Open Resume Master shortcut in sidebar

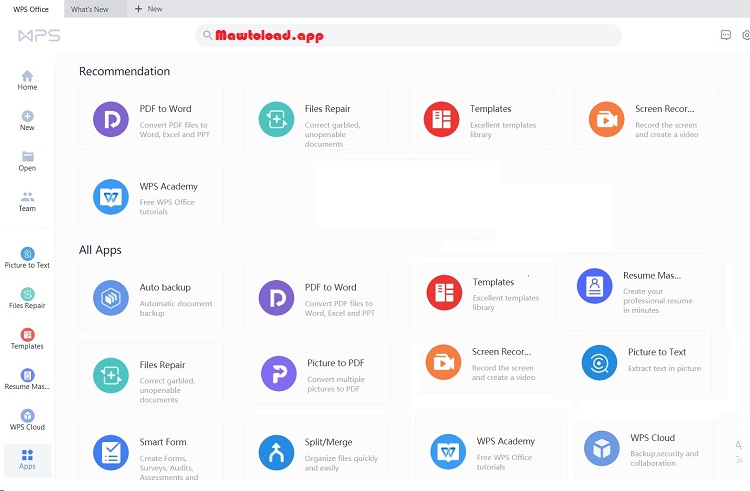coord(27,380)
